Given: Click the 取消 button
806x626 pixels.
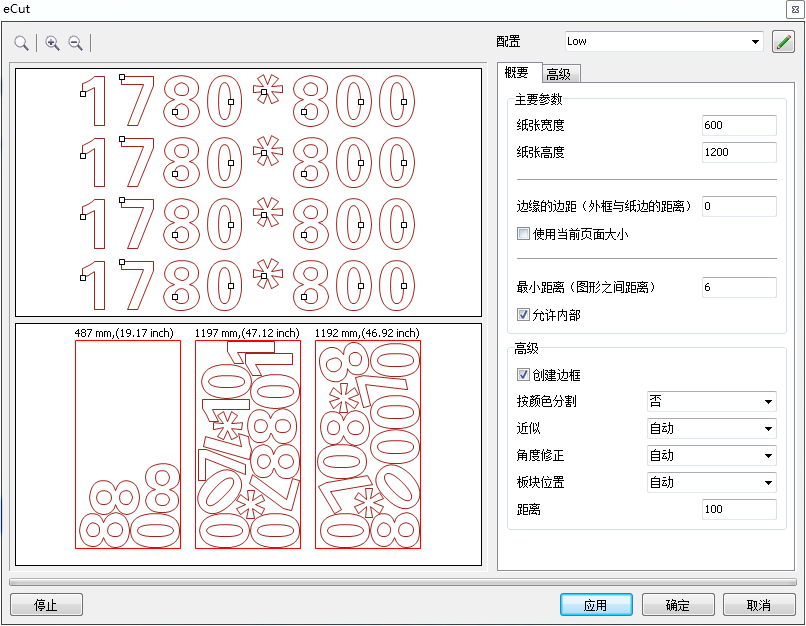Looking at the screenshot, I should 759,605.
